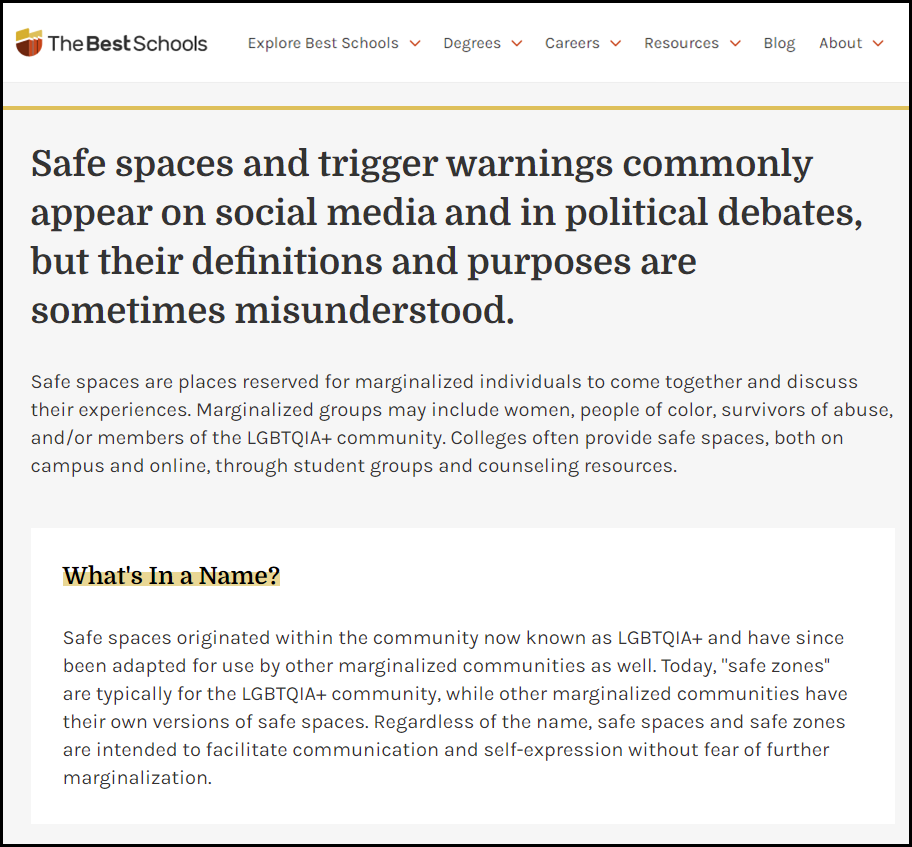Screen dimensions: 912x847
Task: Click the TheBestSchools site name text
Action: tap(127, 43)
